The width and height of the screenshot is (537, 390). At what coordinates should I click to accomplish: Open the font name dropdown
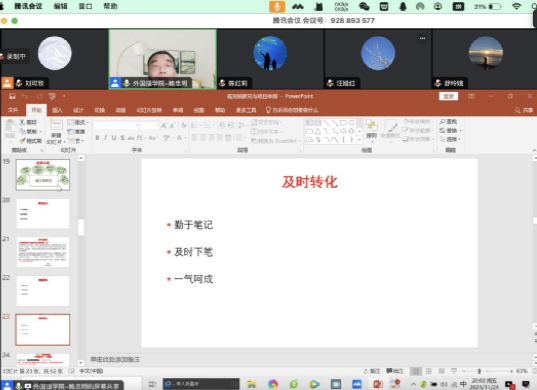[x=116, y=126]
